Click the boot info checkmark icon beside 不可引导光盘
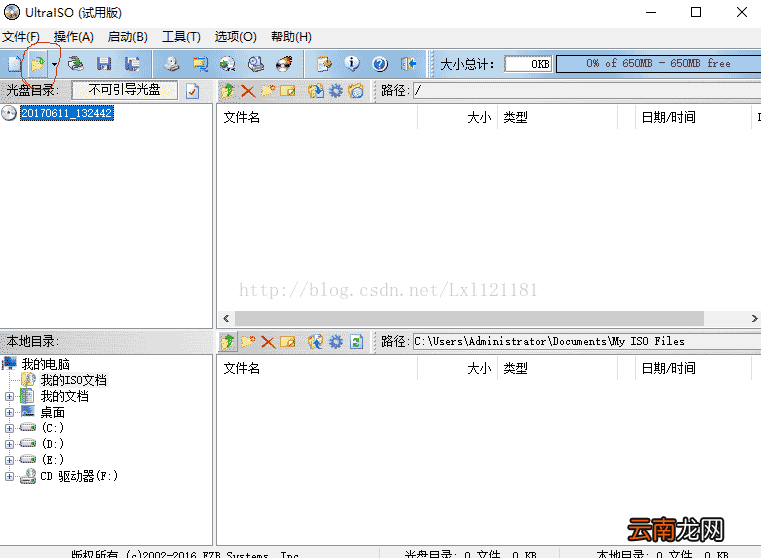 click(193, 91)
